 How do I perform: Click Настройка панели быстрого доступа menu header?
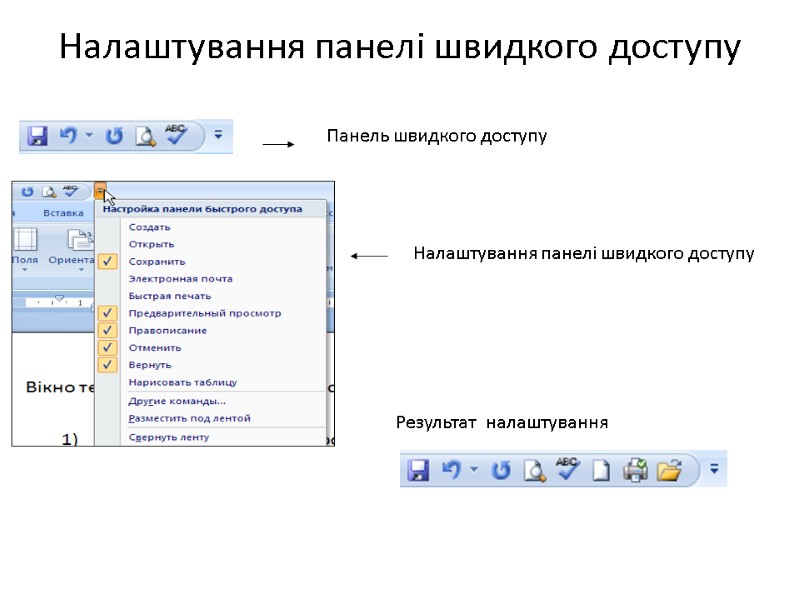(x=203, y=209)
